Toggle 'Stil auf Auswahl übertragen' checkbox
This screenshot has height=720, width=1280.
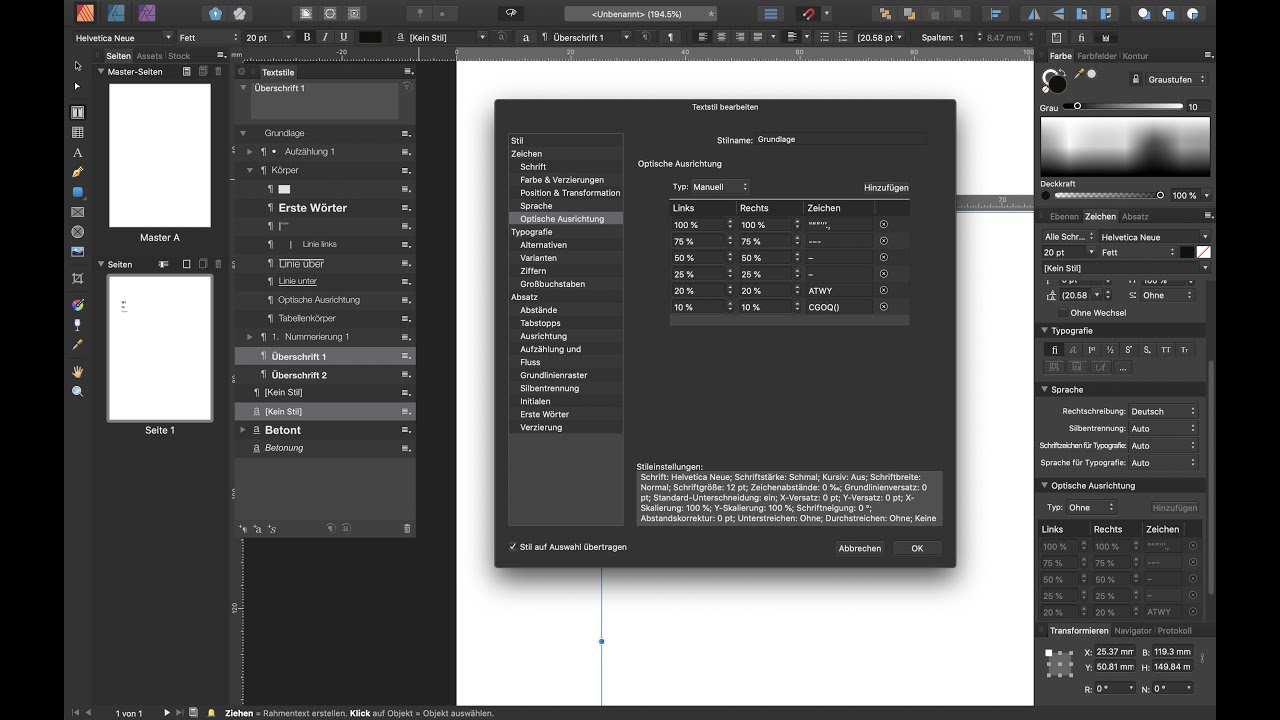click(x=513, y=547)
